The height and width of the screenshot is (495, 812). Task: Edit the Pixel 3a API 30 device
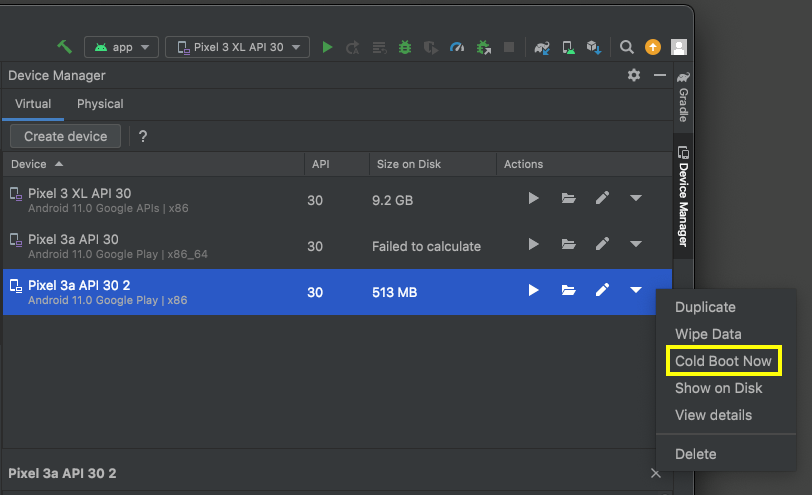602,245
